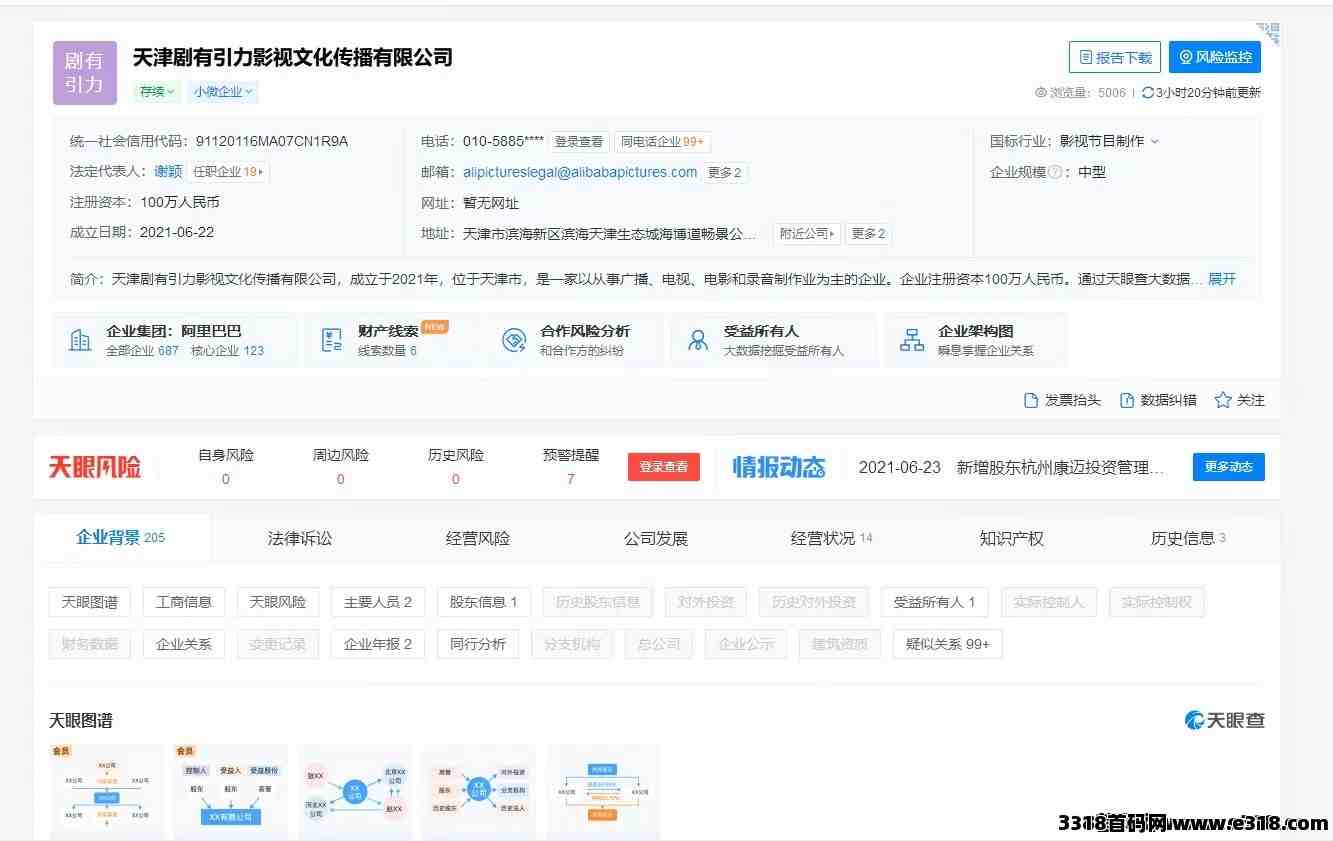Click the red 登录查看 button

pos(664,467)
